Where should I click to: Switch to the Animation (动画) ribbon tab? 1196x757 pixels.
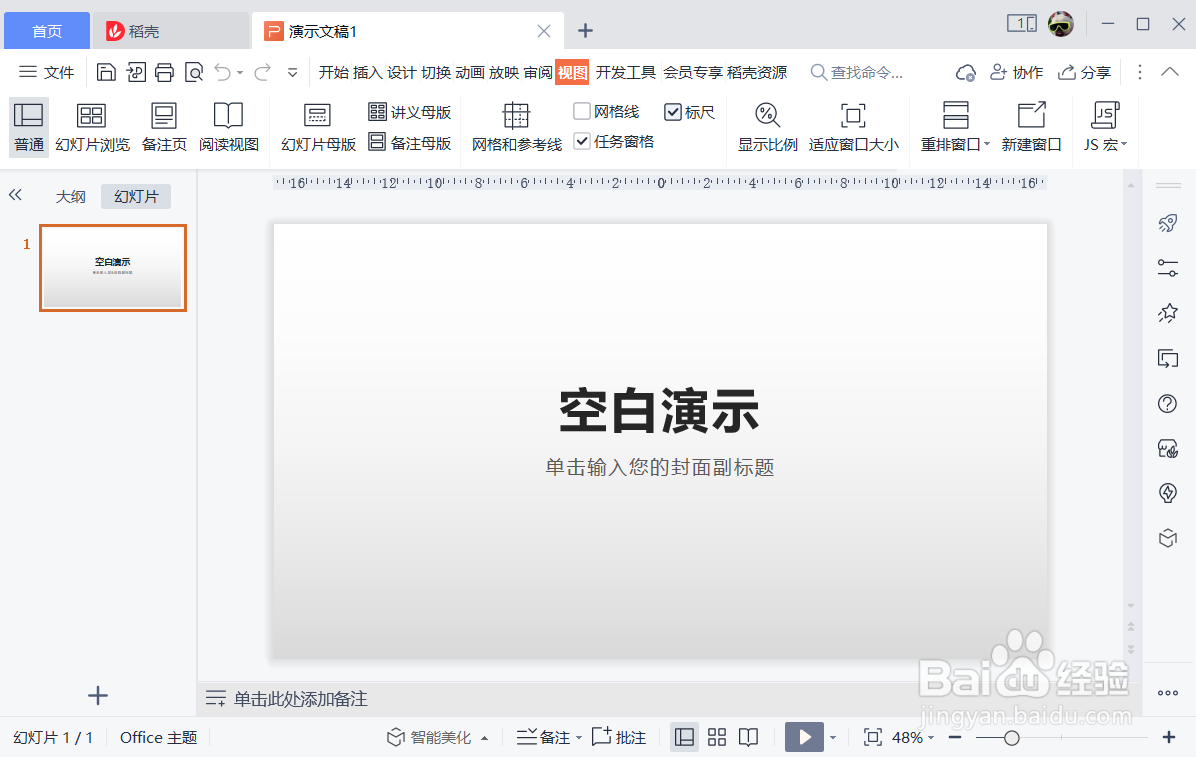click(470, 72)
